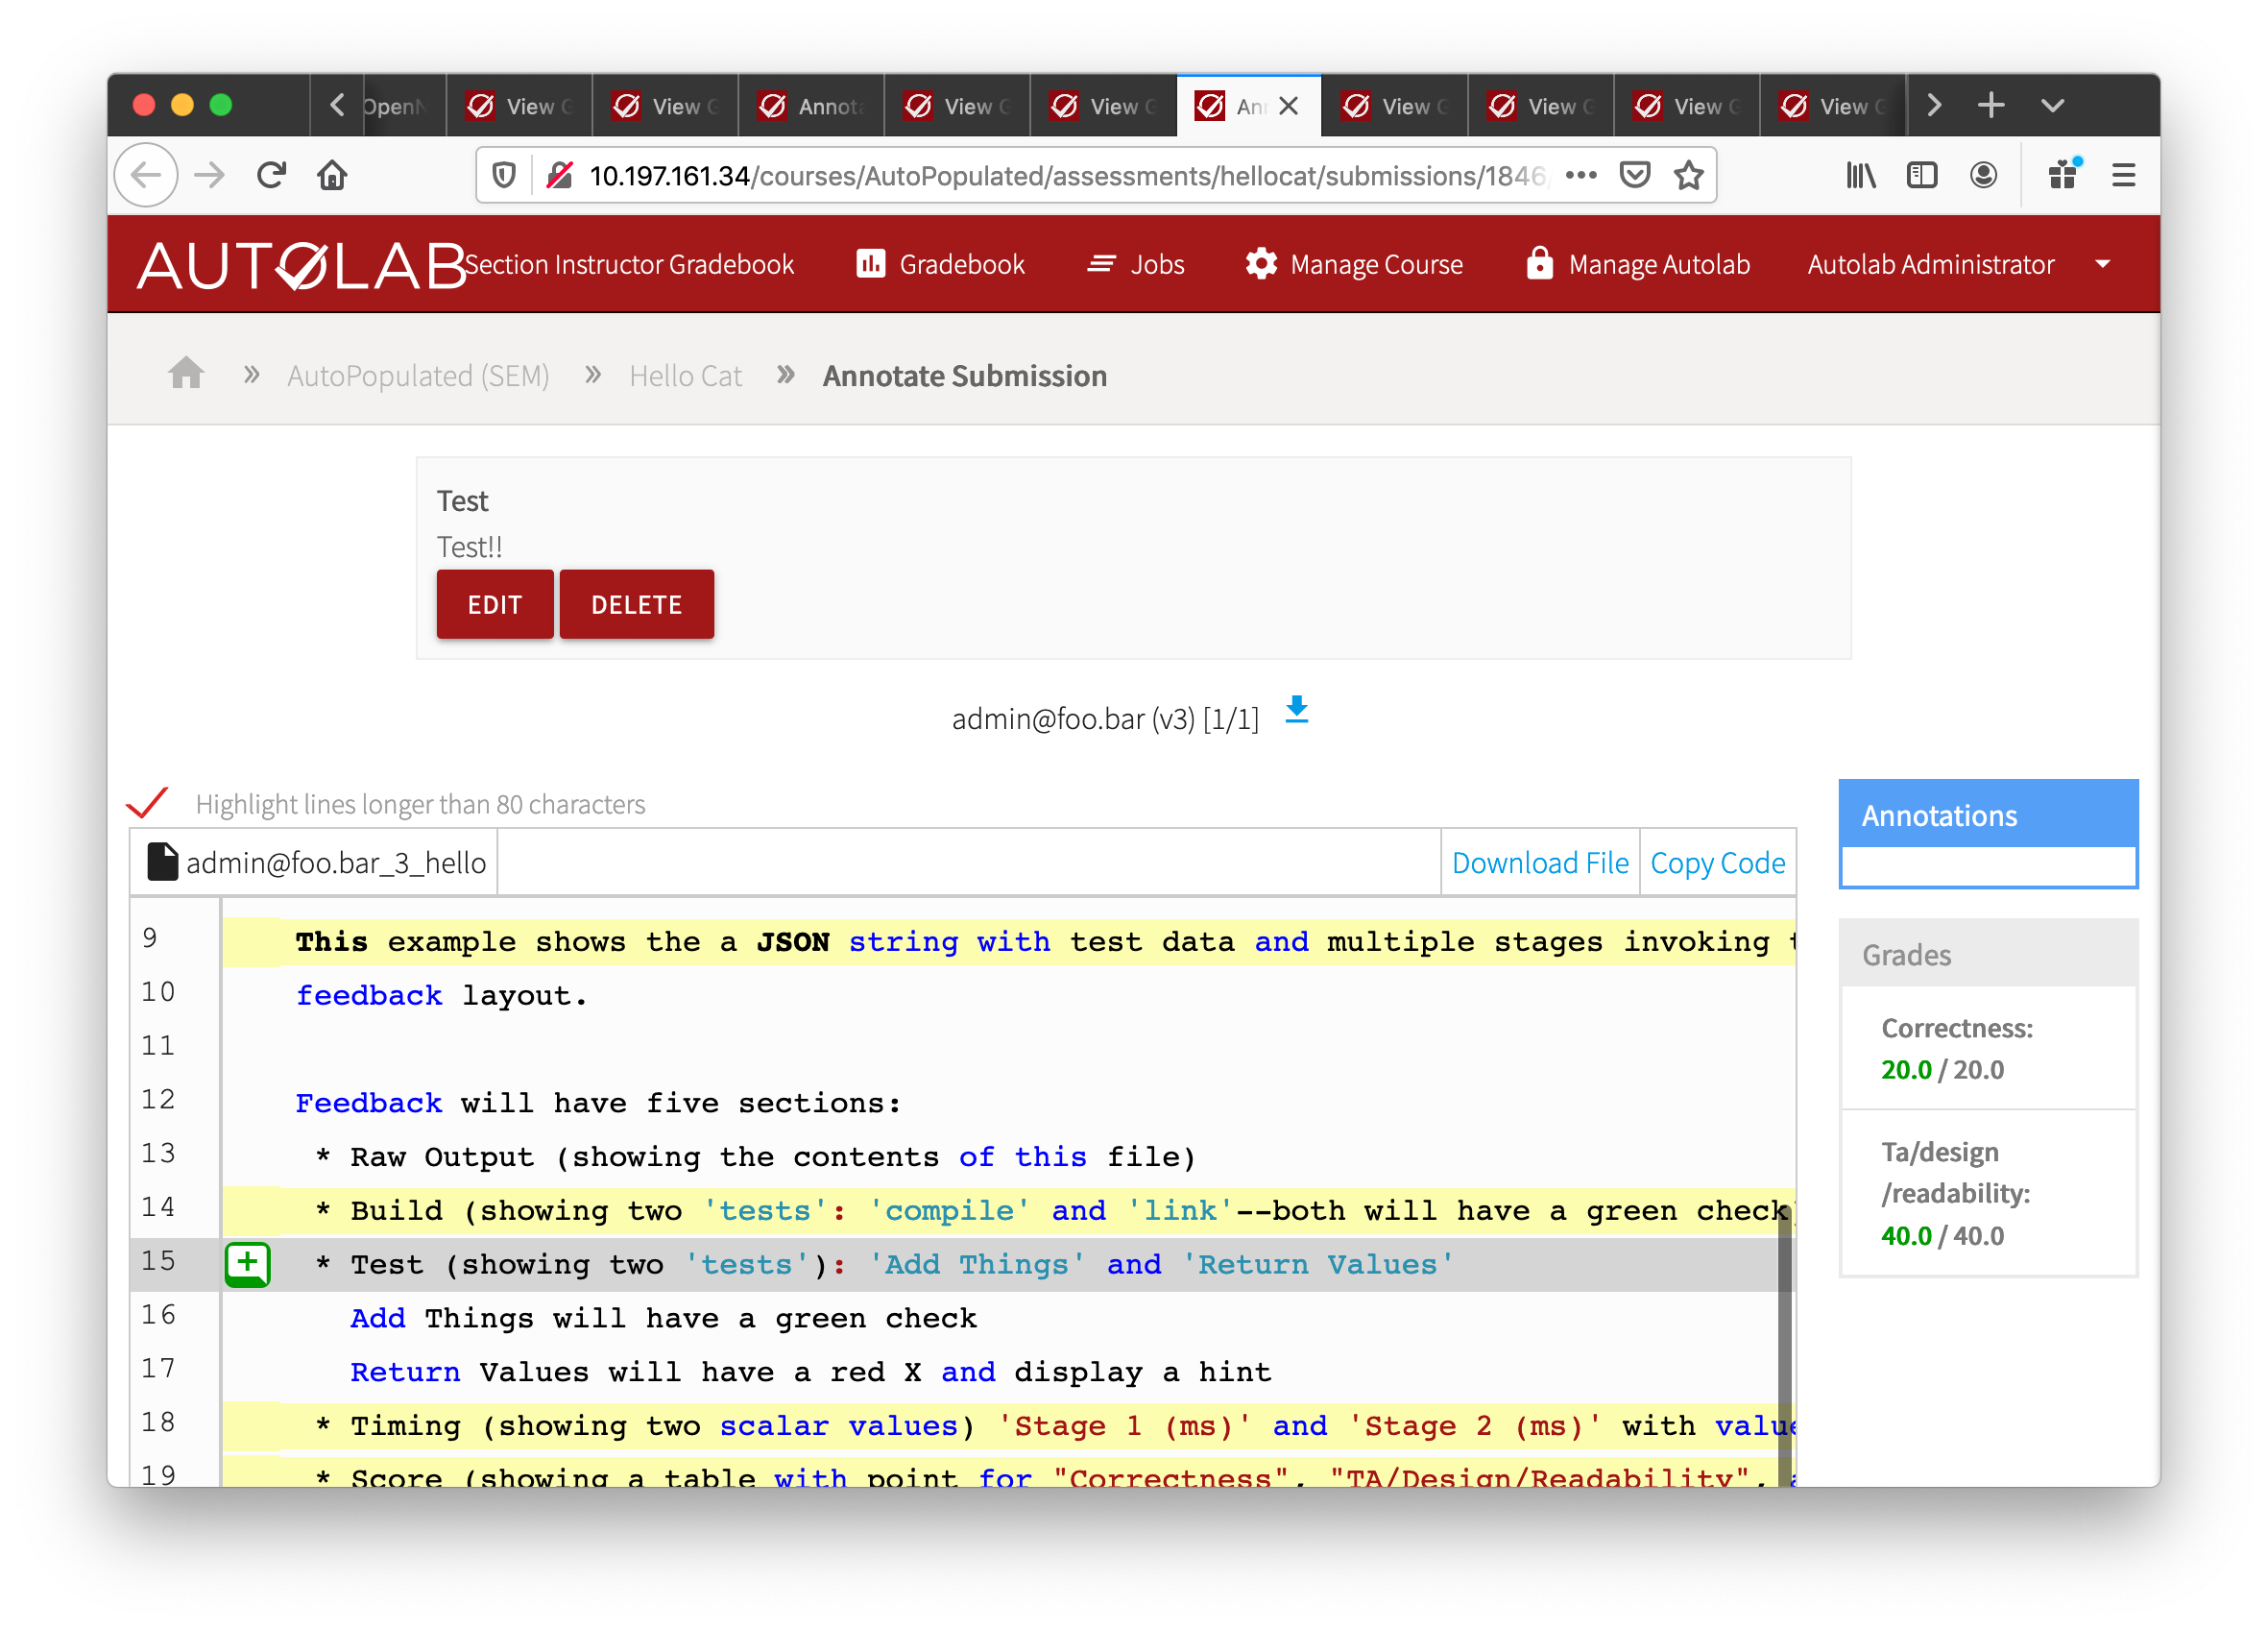Open Manage Course gear icon
The width and height of the screenshot is (2268, 1629).
tap(1262, 264)
